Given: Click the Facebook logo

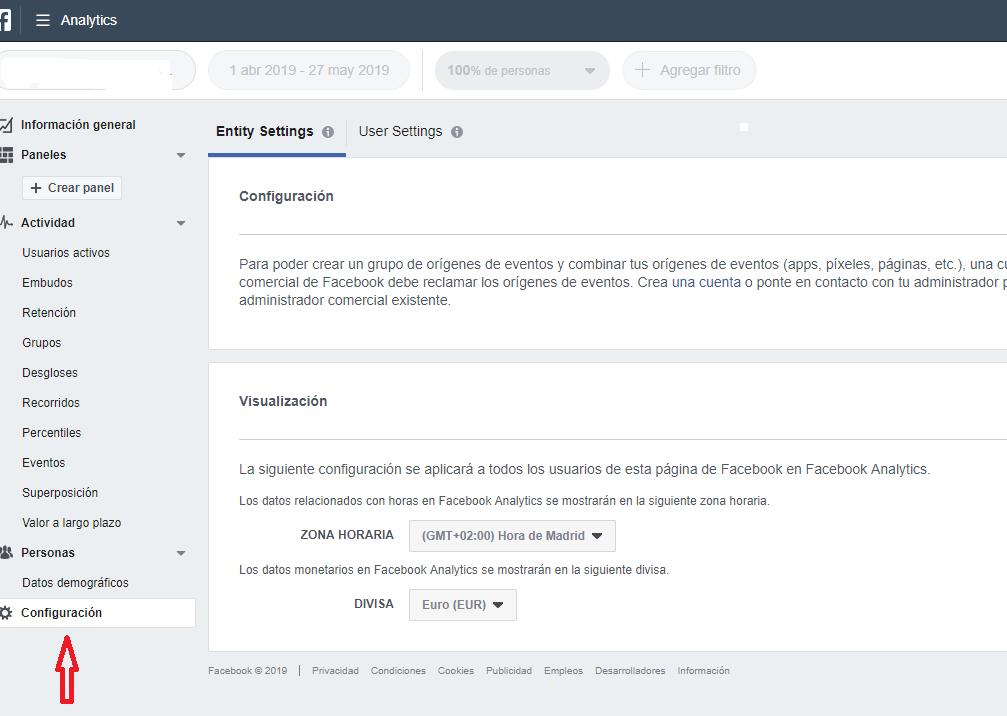Looking at the screenshot, I should 5,19.
